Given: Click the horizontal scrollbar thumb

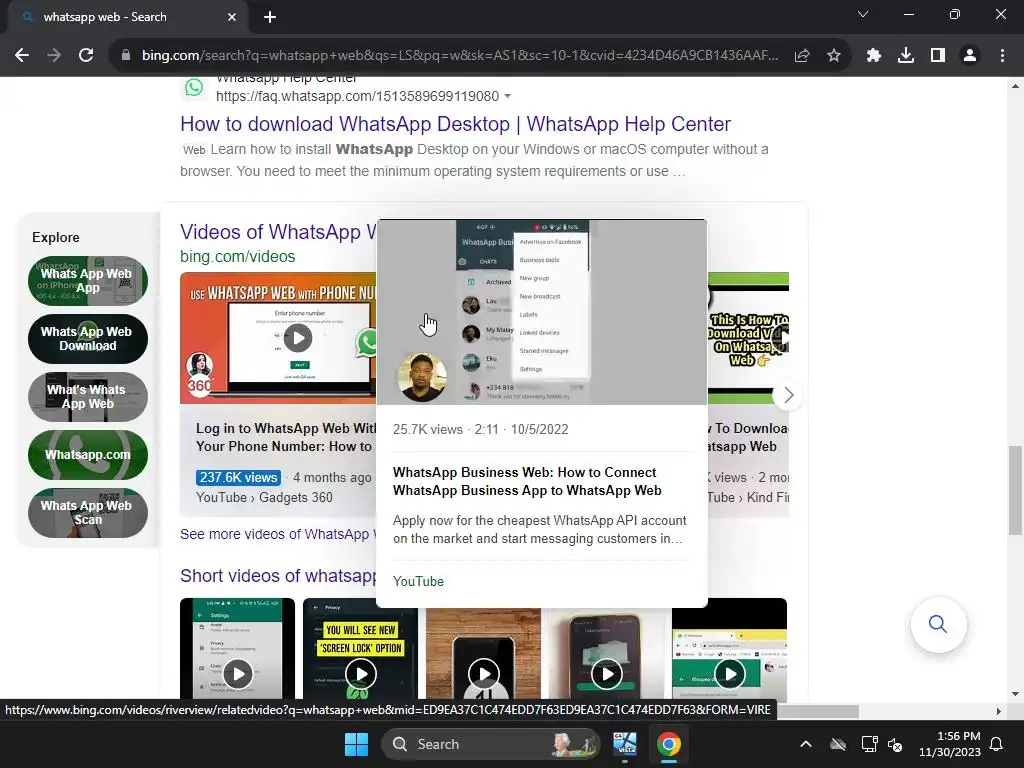Looking at the screenshot, I should (818, 711).
